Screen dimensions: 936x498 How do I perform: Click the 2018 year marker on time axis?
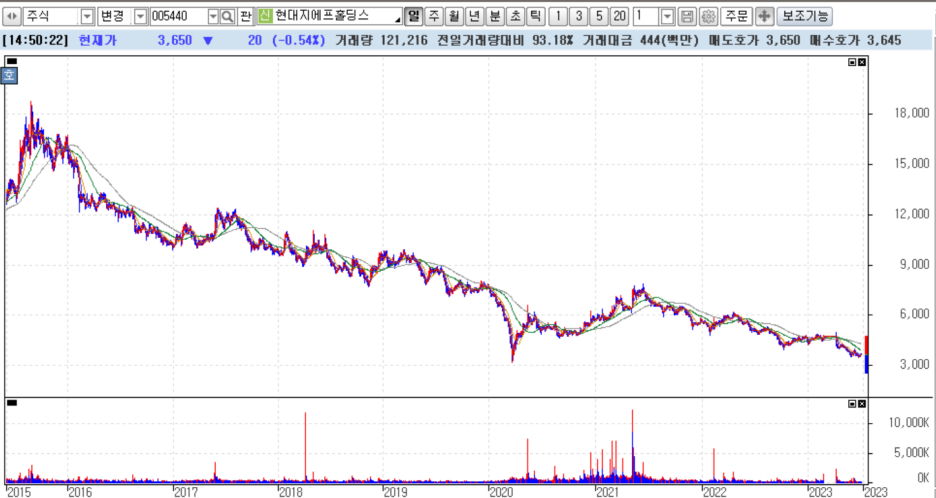click(x=291, y=491)
